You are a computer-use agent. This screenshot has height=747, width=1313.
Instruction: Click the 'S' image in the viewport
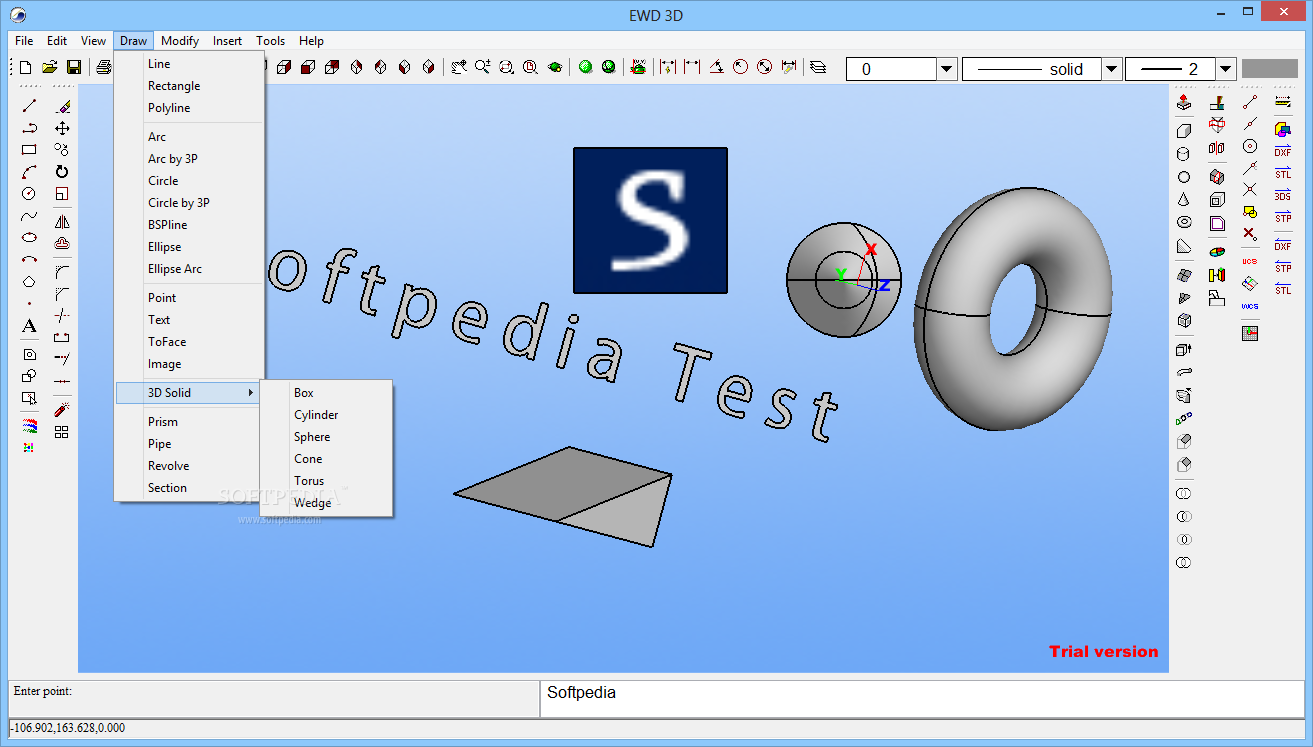point(650,220)
